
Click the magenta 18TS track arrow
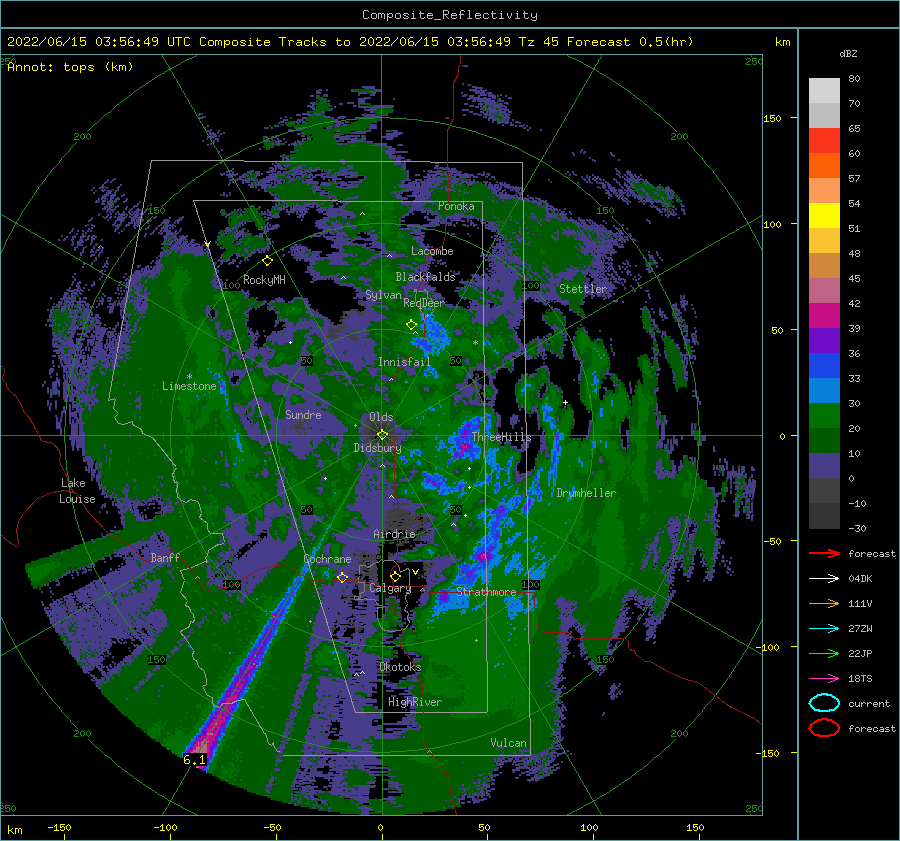coord(824,678)
